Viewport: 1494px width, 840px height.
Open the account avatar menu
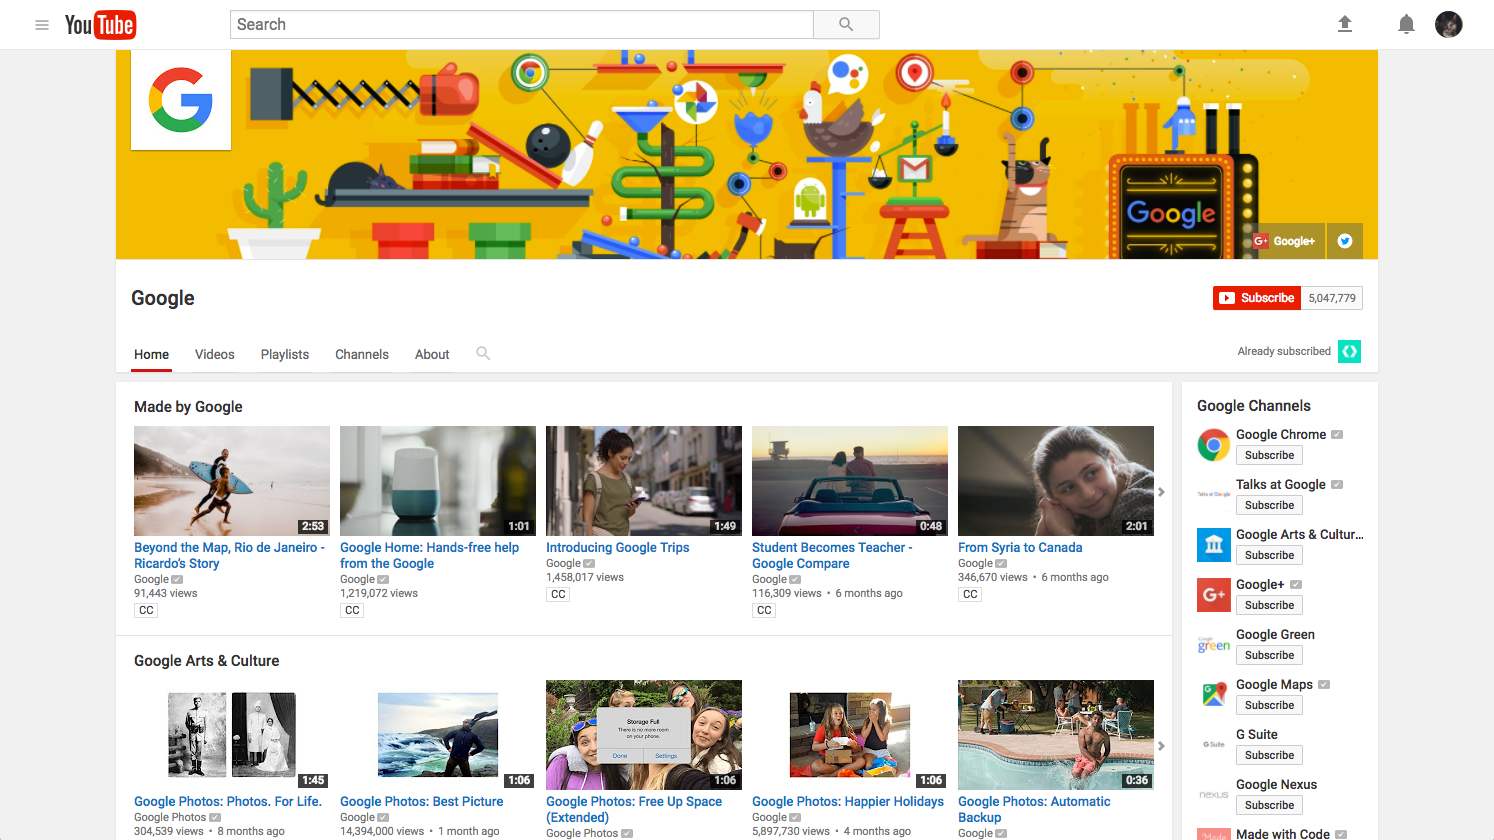pos(1449,24)
